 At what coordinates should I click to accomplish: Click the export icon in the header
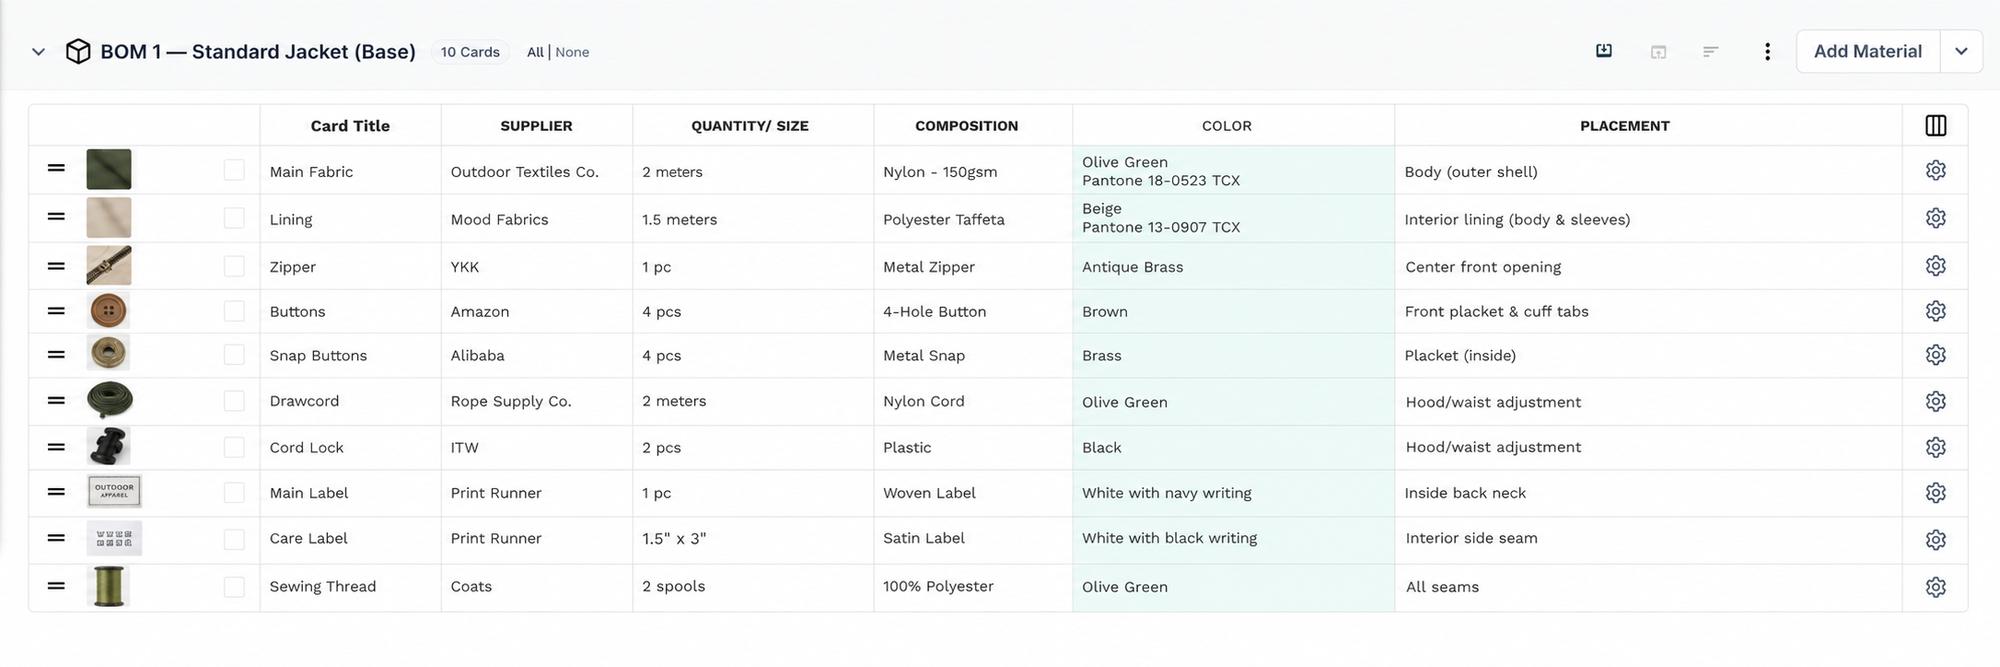pos(1658,52)
